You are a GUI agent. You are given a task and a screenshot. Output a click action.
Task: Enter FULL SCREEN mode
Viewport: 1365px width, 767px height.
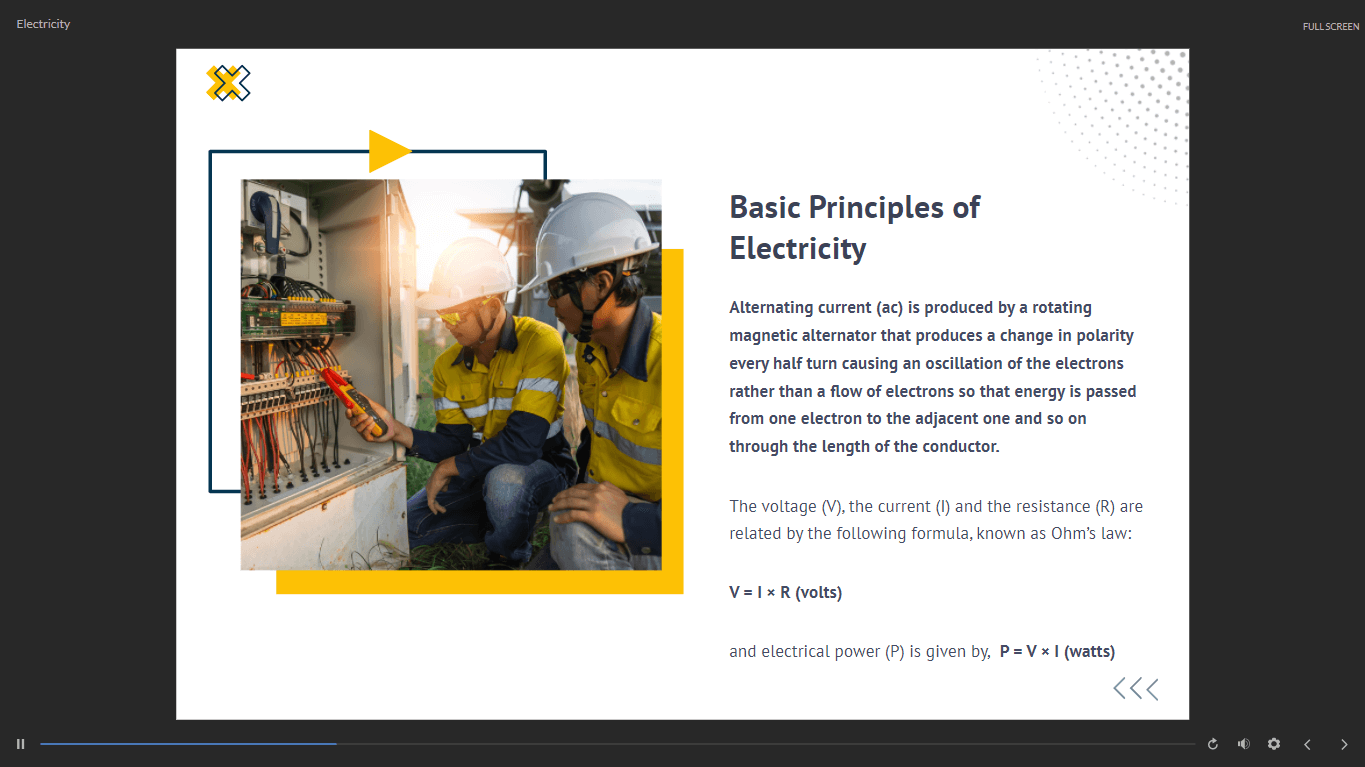[x=1330, y=26]
